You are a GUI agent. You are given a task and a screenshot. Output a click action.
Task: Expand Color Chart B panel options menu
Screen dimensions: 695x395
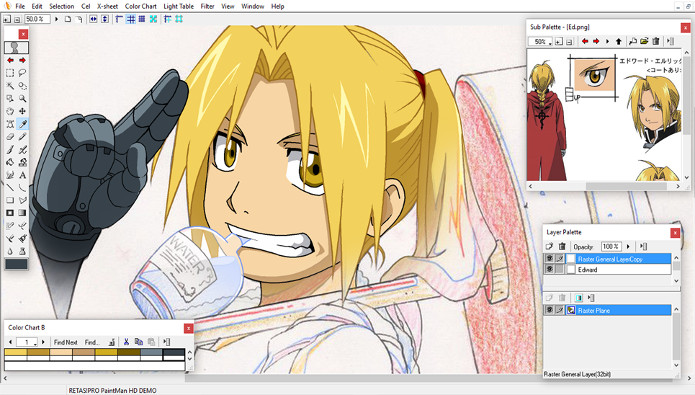[167, 342]
